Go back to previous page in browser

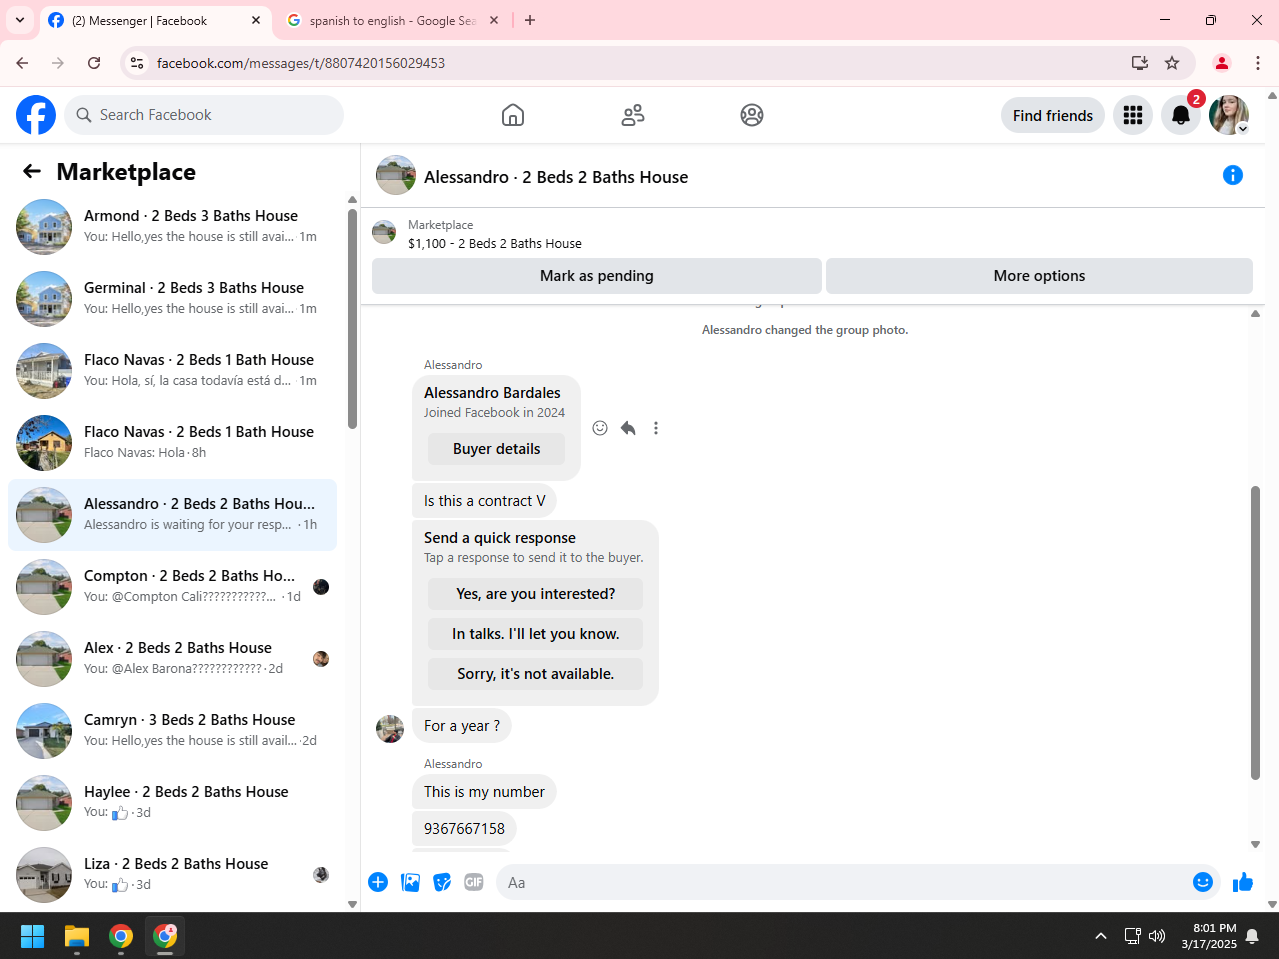coord(22,63)
